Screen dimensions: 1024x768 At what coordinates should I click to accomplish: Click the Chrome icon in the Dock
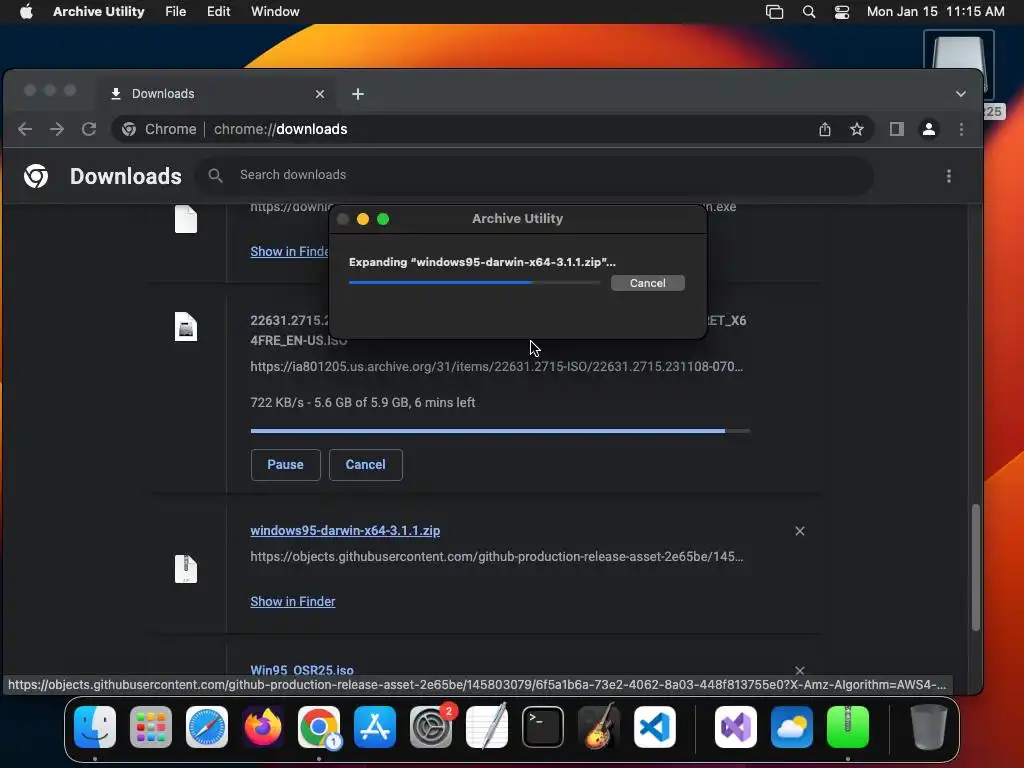tap(319, 727)
